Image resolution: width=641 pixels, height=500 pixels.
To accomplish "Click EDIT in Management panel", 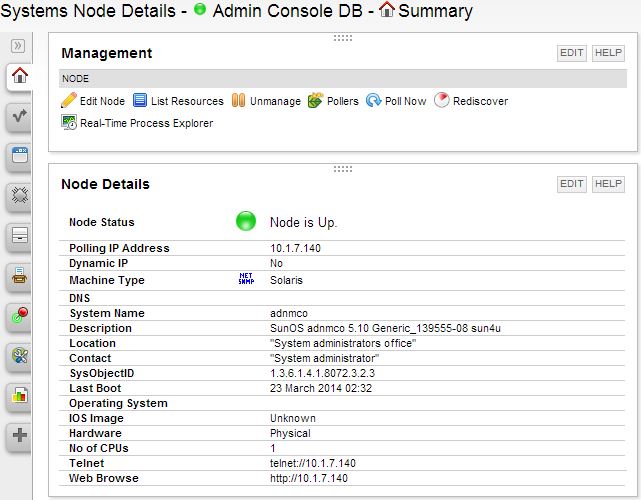I will [x=572, y=53].
